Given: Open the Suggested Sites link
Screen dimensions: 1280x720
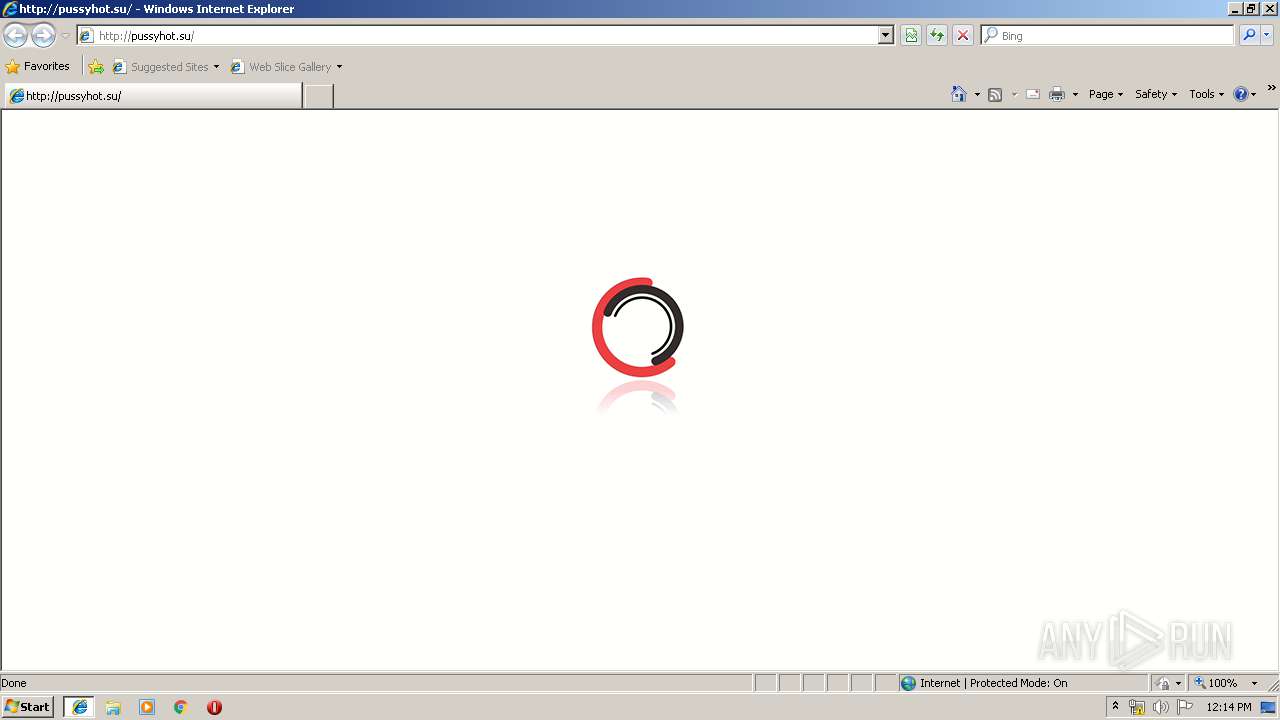Looking at the screenshot, I should pos(165,67).
